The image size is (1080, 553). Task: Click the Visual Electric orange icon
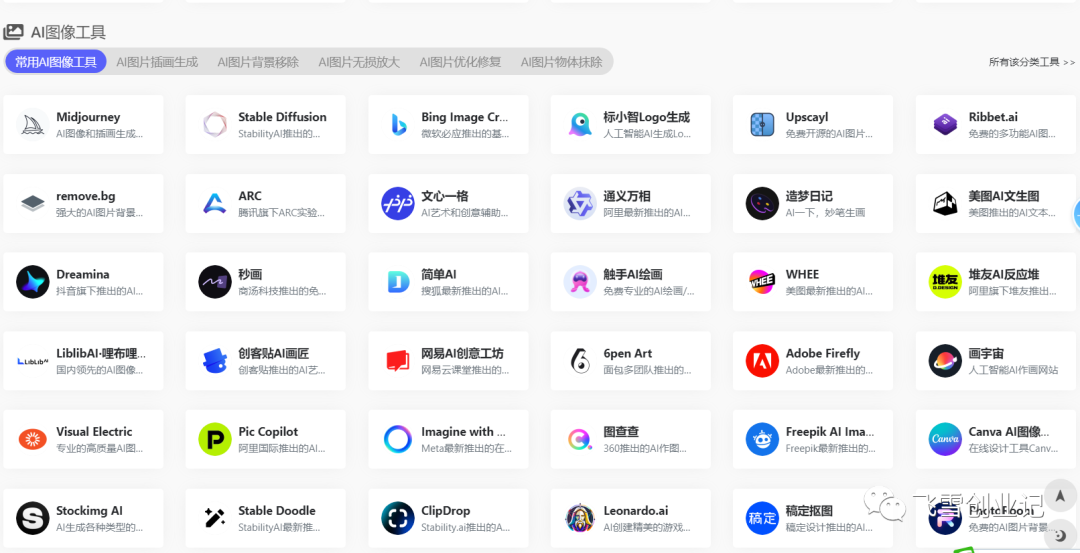[32, 439]
